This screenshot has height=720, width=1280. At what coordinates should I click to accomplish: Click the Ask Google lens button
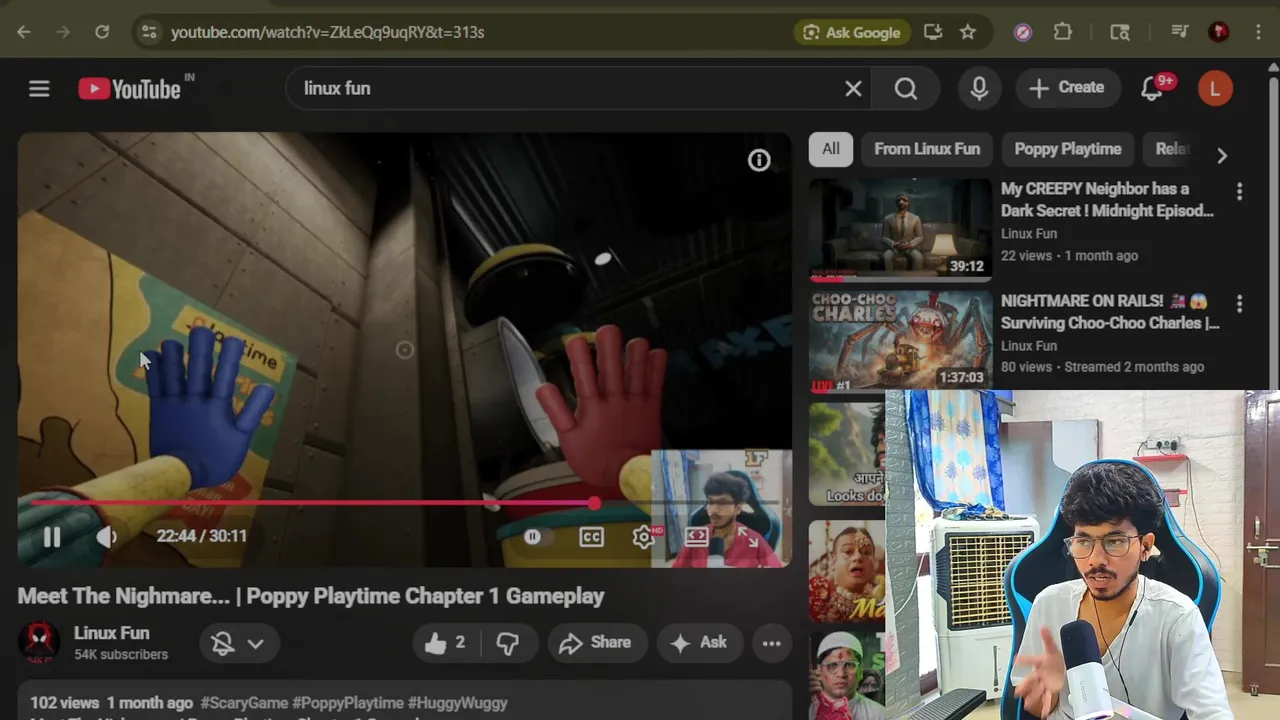pyautogui.click(x=852, y=32)
